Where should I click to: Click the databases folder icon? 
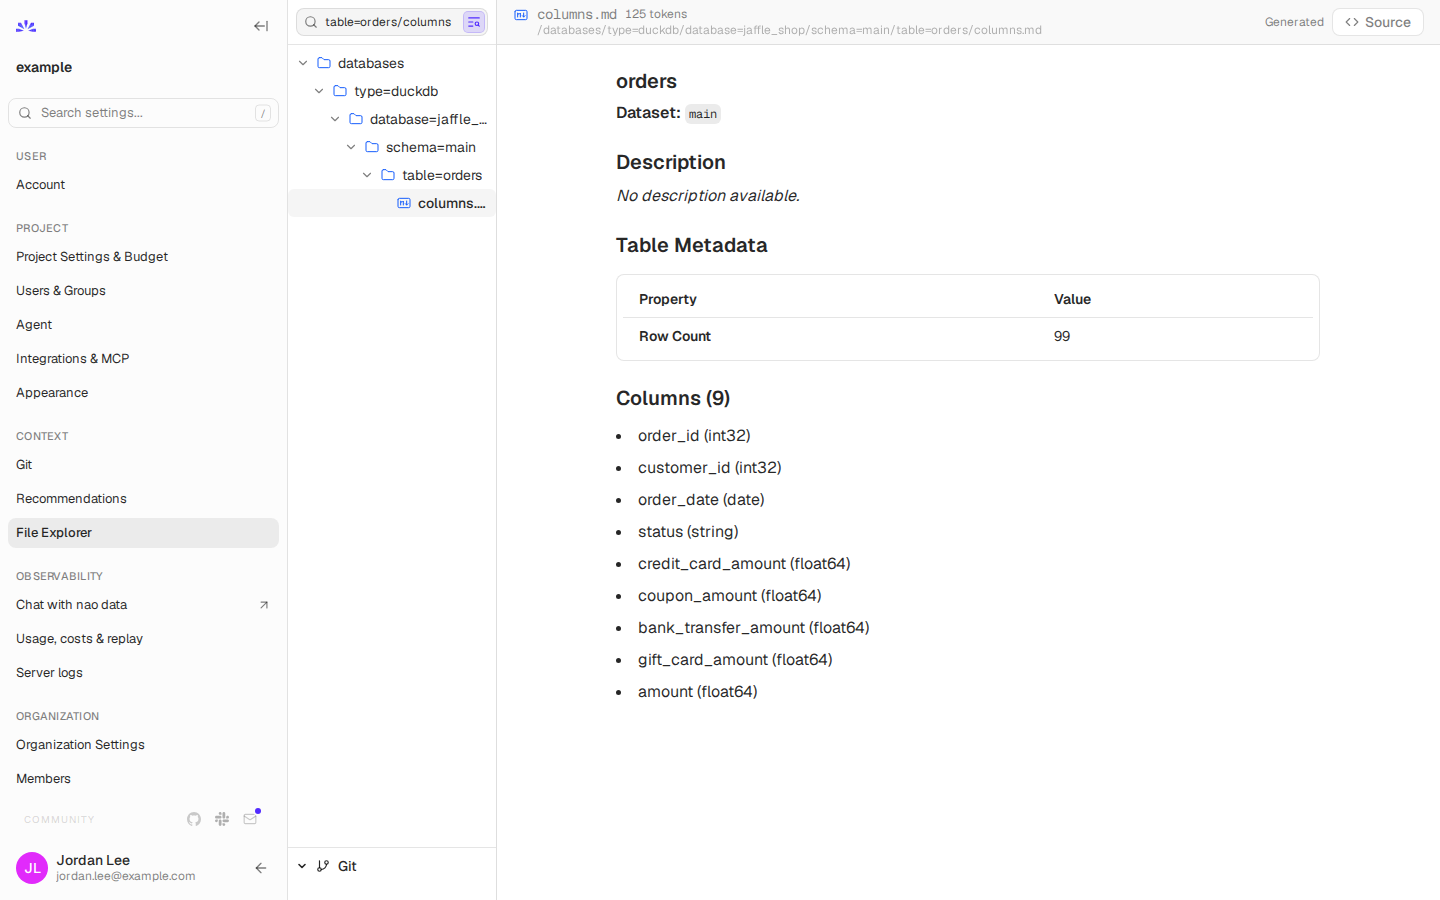(324, 63)
